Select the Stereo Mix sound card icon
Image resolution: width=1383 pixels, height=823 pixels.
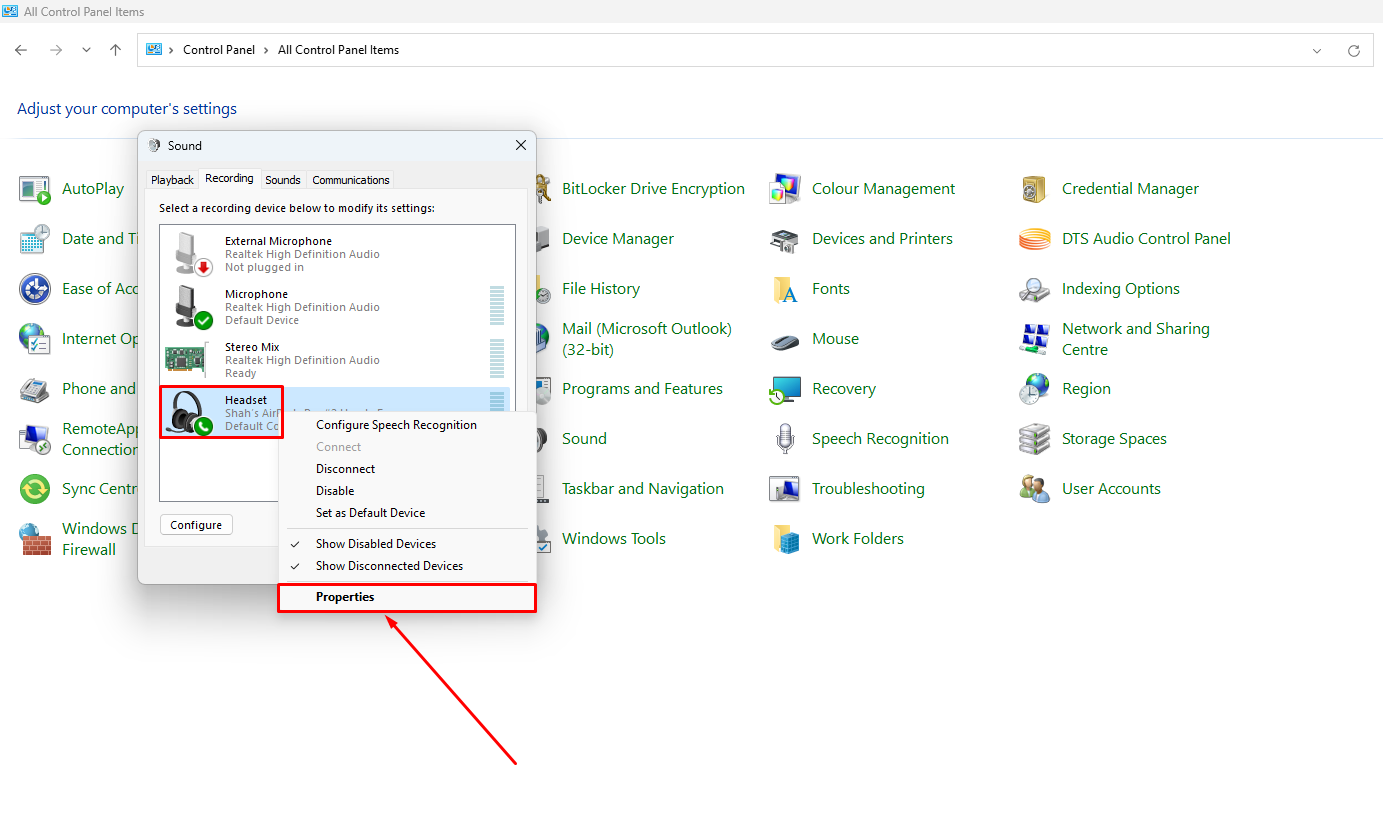185,360
